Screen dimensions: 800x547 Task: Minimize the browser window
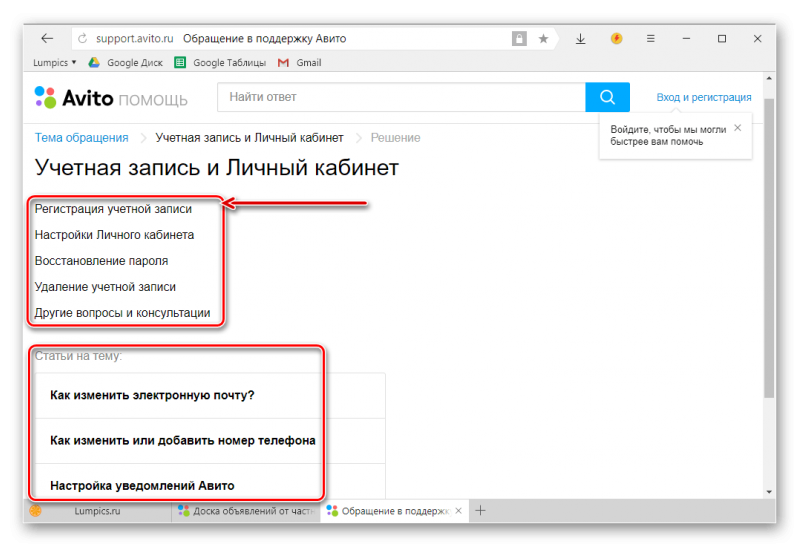[686, 39]
